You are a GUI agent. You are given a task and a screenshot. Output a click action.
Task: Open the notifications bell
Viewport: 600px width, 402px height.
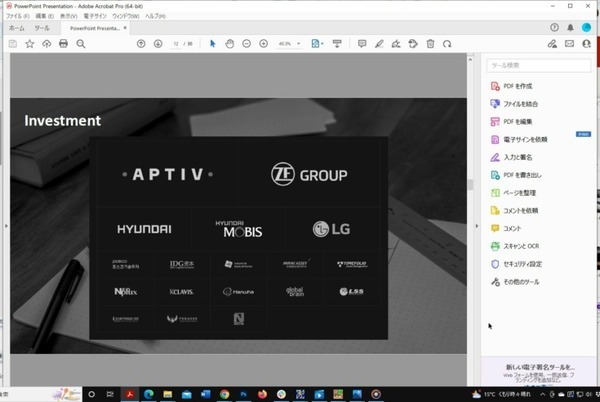pyautogui.click(x=570, y=28)
